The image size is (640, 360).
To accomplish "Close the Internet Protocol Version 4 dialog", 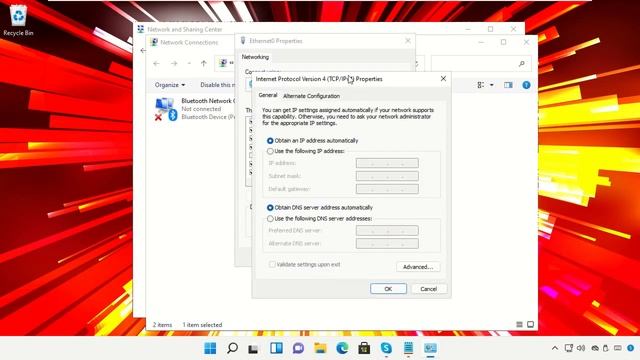I will [x=443, y=78].
